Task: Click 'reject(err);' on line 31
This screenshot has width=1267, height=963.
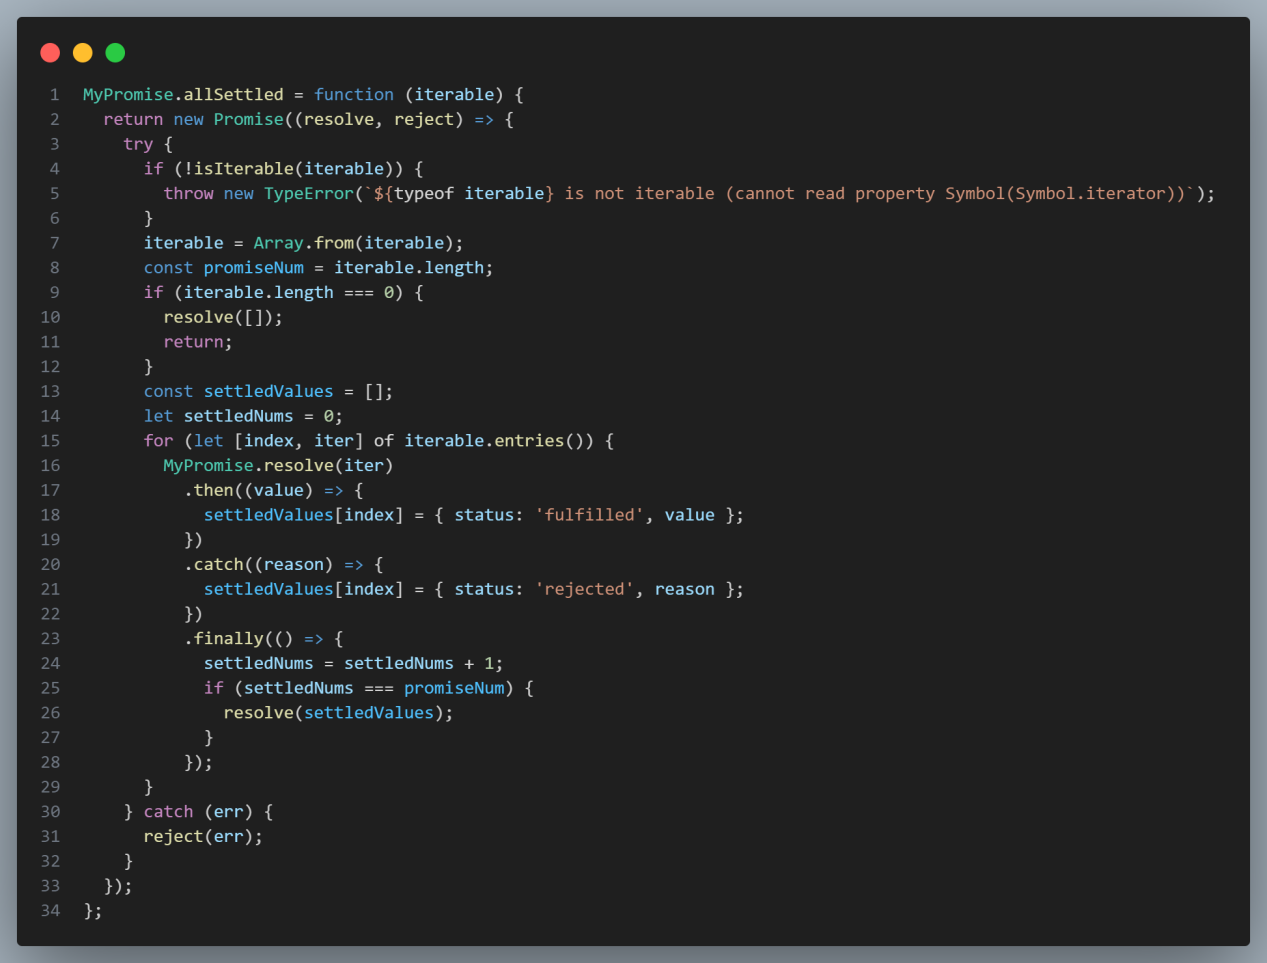Action: pyautogui.click(x=204, y=836)
